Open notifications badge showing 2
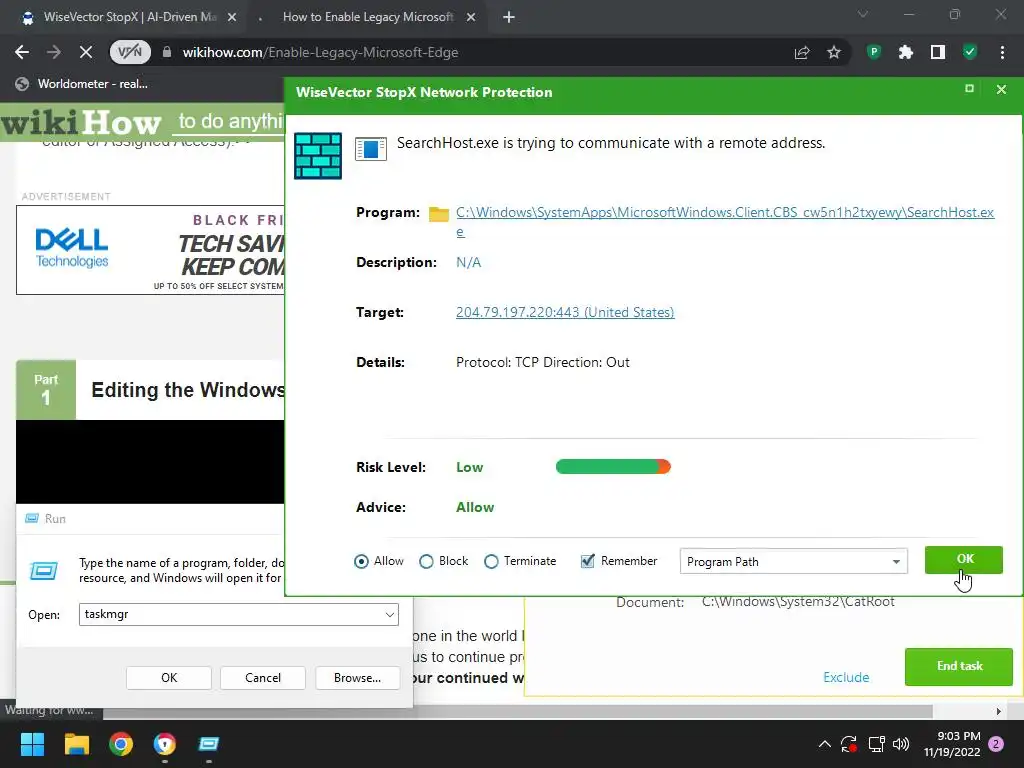The image size is (1024, 768). [x=996, y=744]
